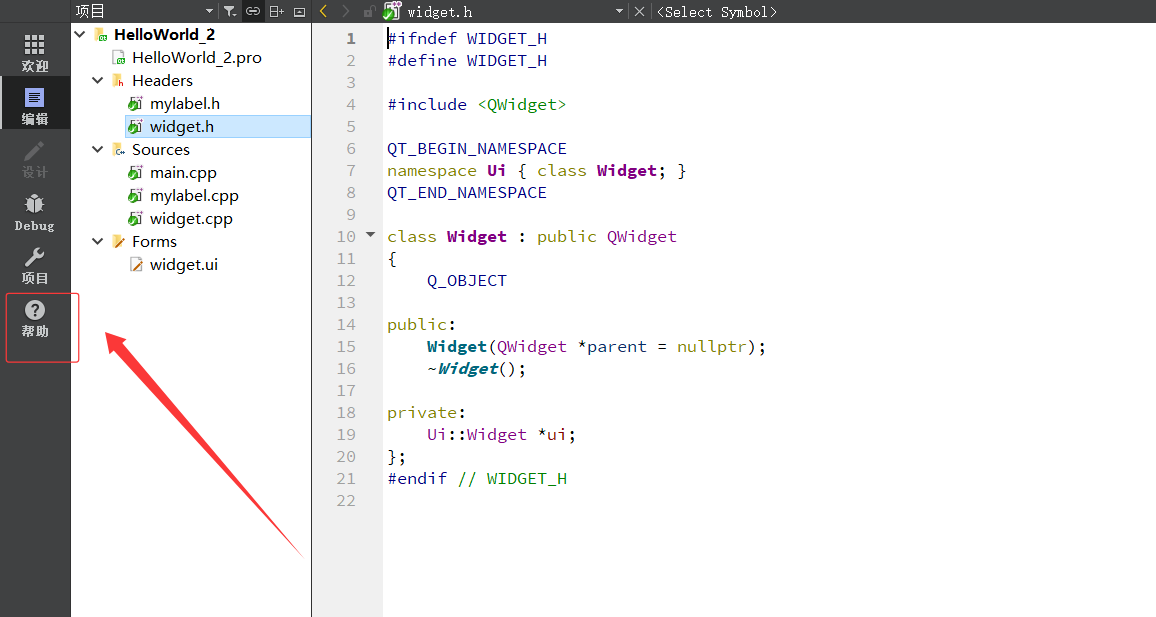1156x617 pixels.
Task: Click the #endif // WIDGET_H line
Action: click(x=477, y=478)
